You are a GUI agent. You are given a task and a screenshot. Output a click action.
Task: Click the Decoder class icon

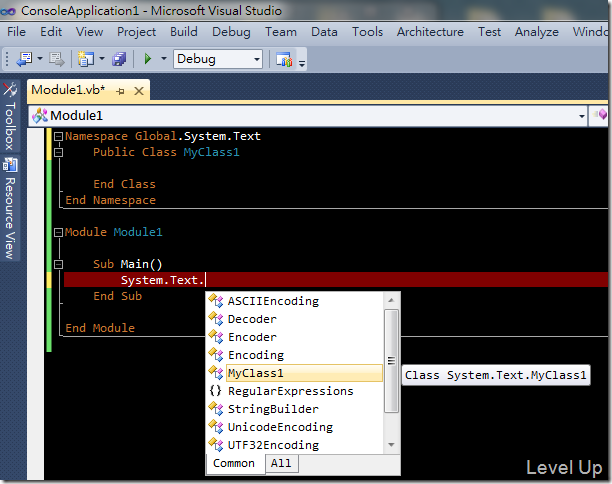[x=216, y=319]
